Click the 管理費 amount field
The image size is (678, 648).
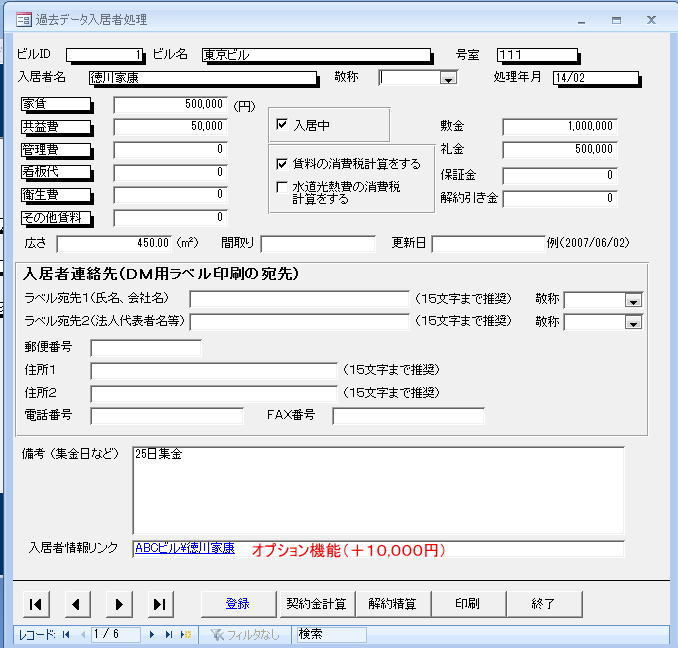[x=170, y=150]
